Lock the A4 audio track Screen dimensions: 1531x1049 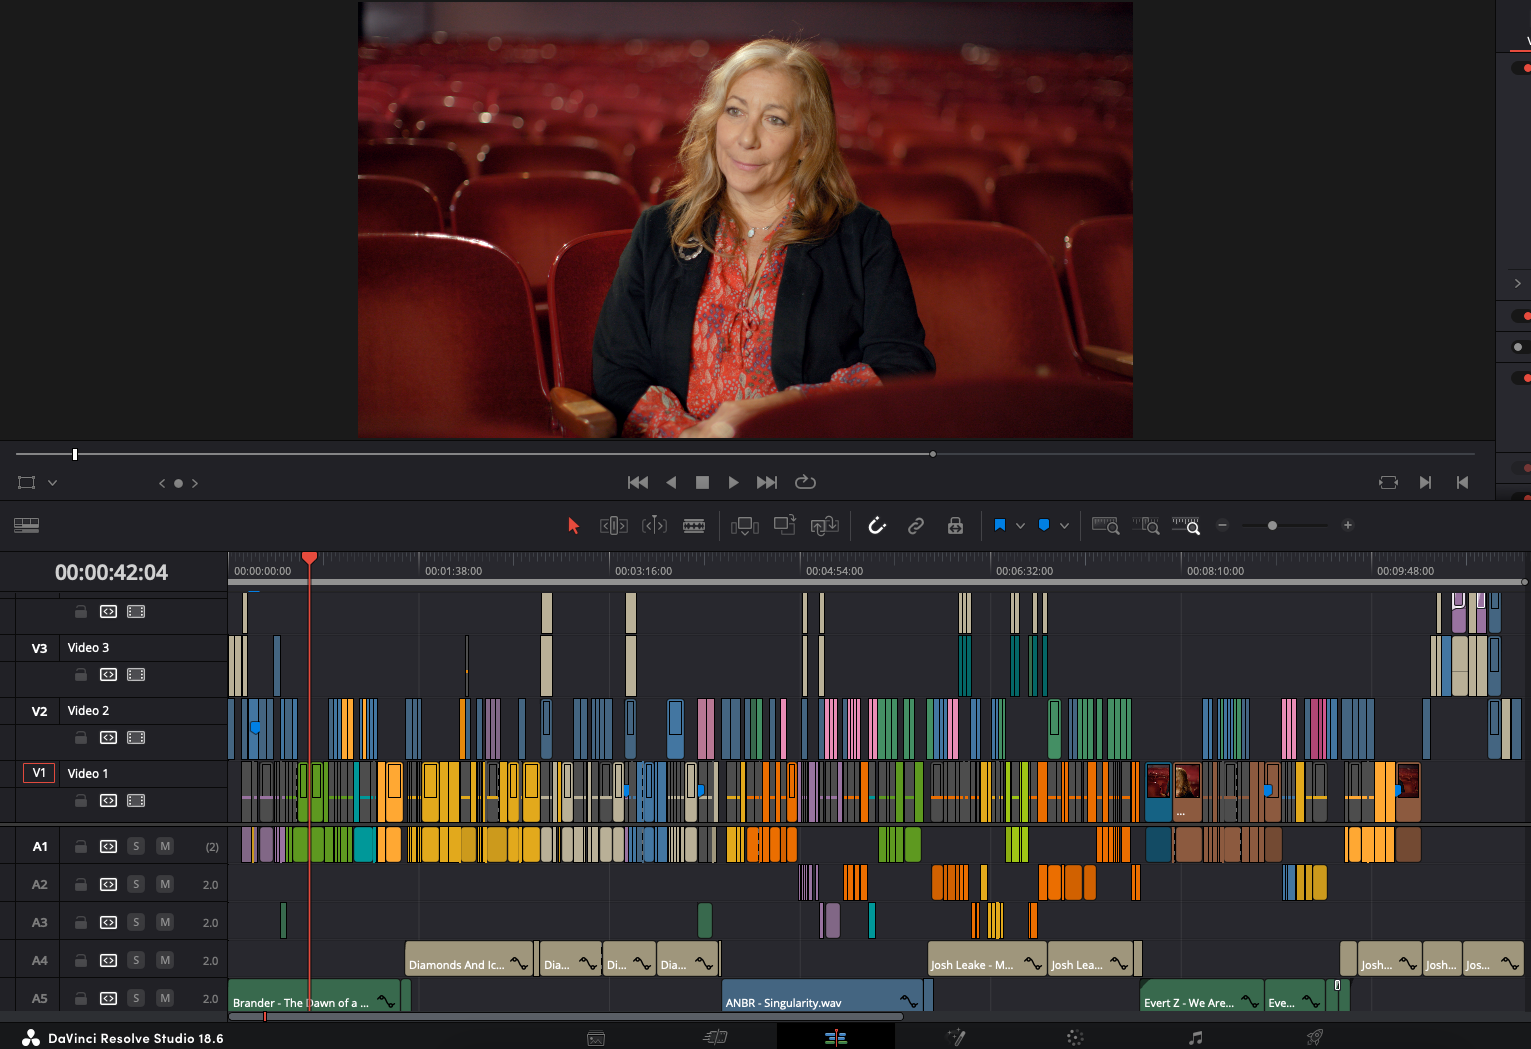[81, 961]
